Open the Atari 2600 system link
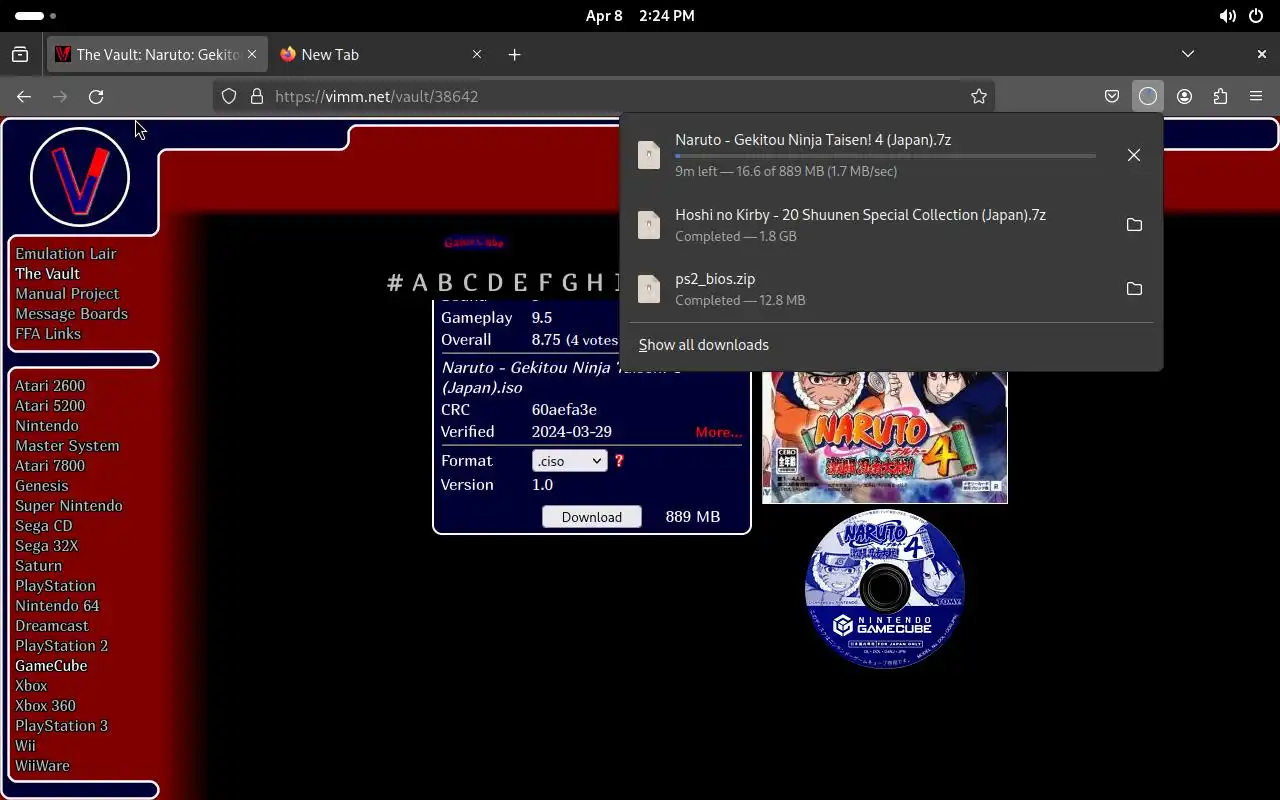Screen dimensions: 1280x800 (x=50, y=386)
